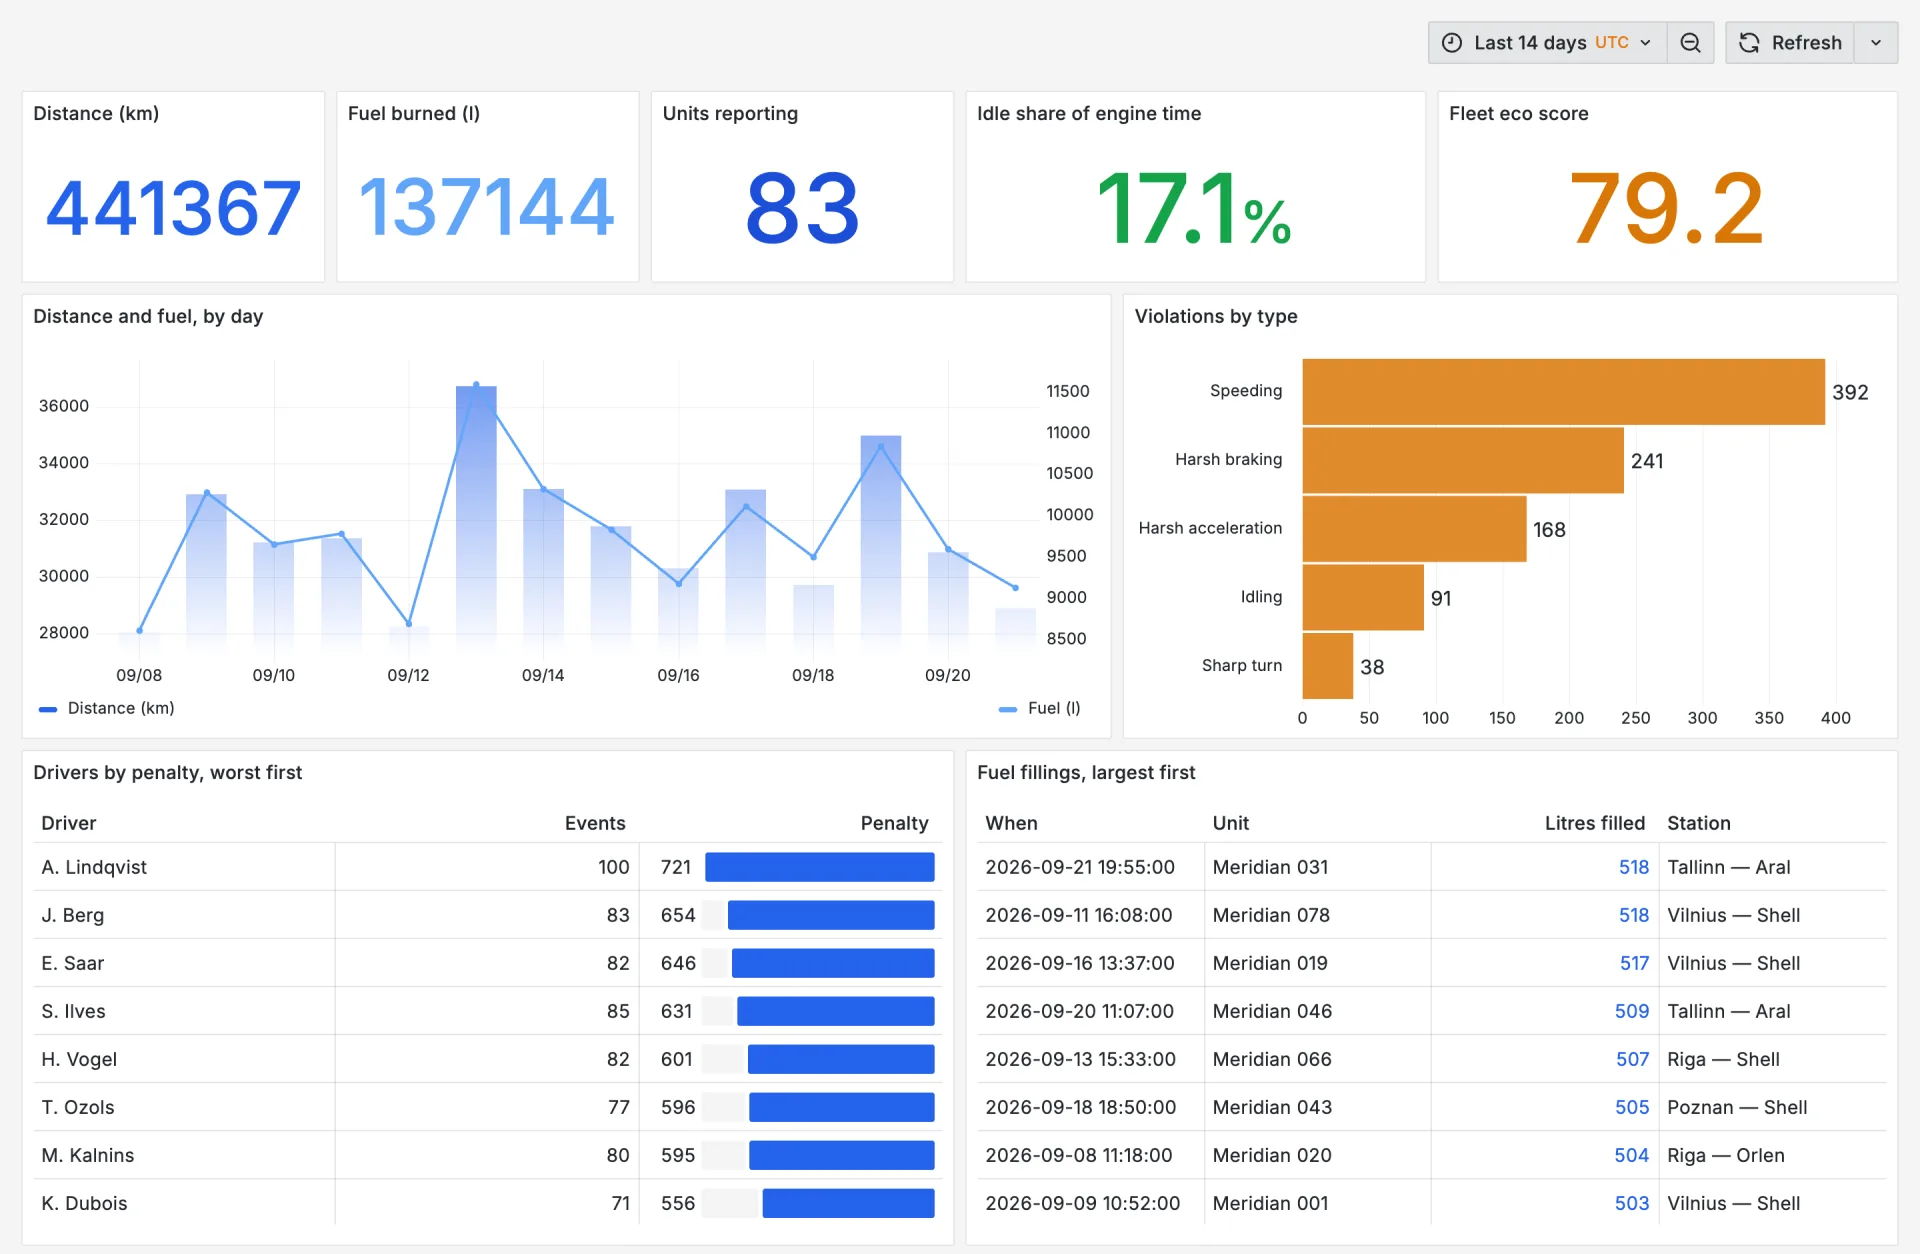Click the Speeding bar in Violations chart
This screenshot has width=1920, height=1254.
coord(1563,392)
